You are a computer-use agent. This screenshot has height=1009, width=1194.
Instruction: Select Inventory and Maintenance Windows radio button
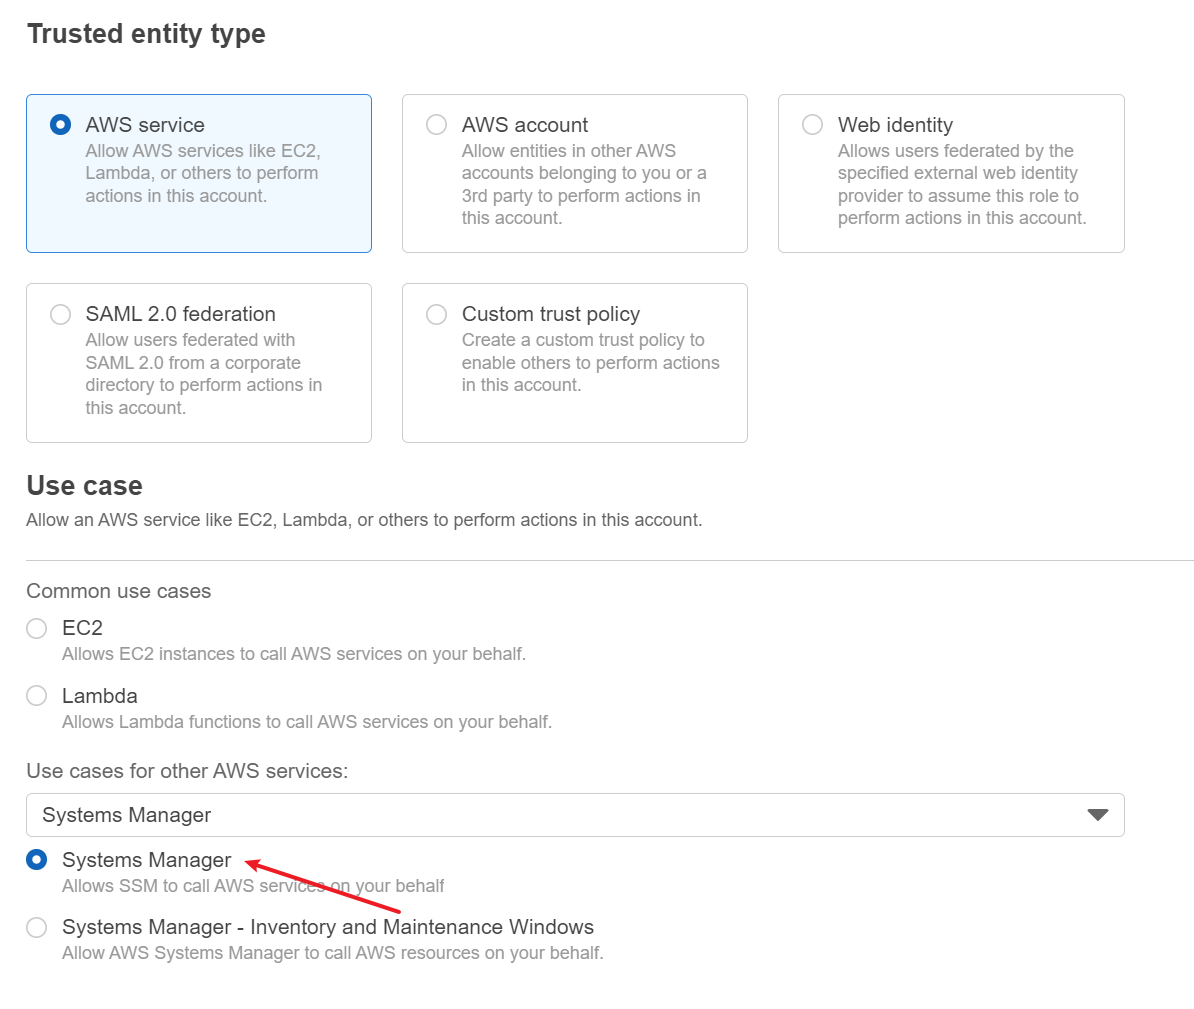[37, 928]
